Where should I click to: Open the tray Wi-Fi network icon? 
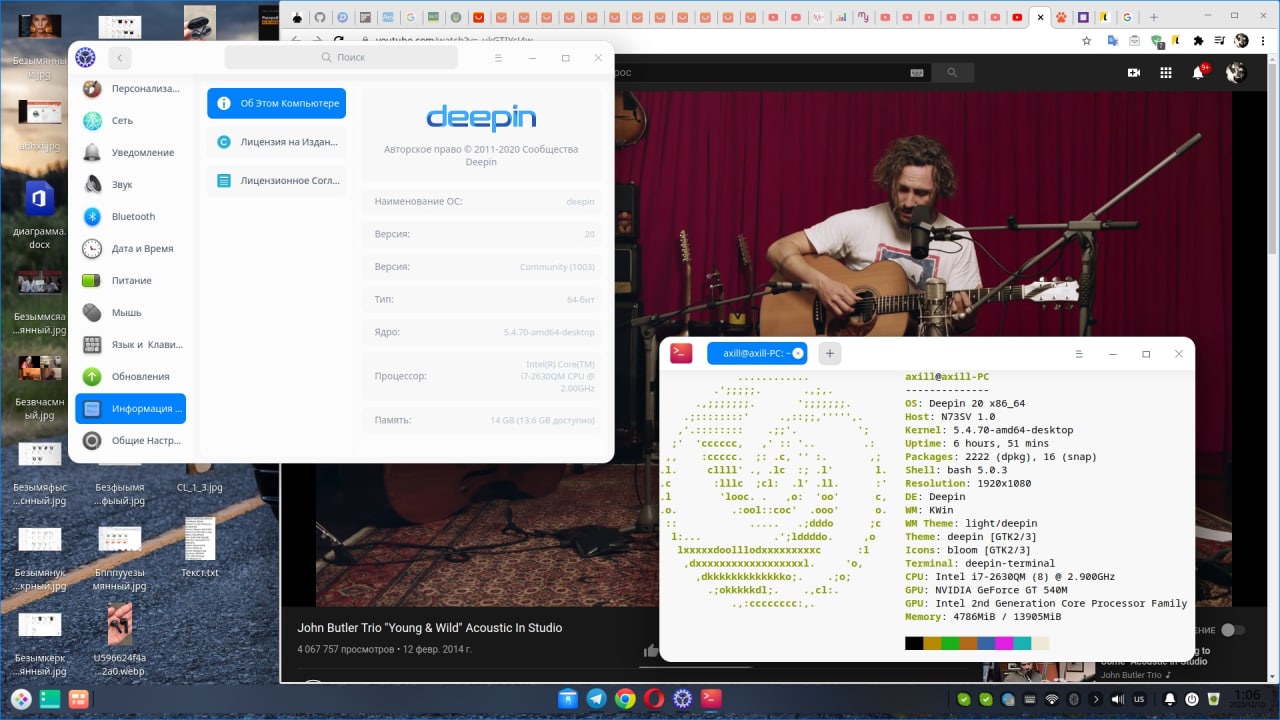1052,699
